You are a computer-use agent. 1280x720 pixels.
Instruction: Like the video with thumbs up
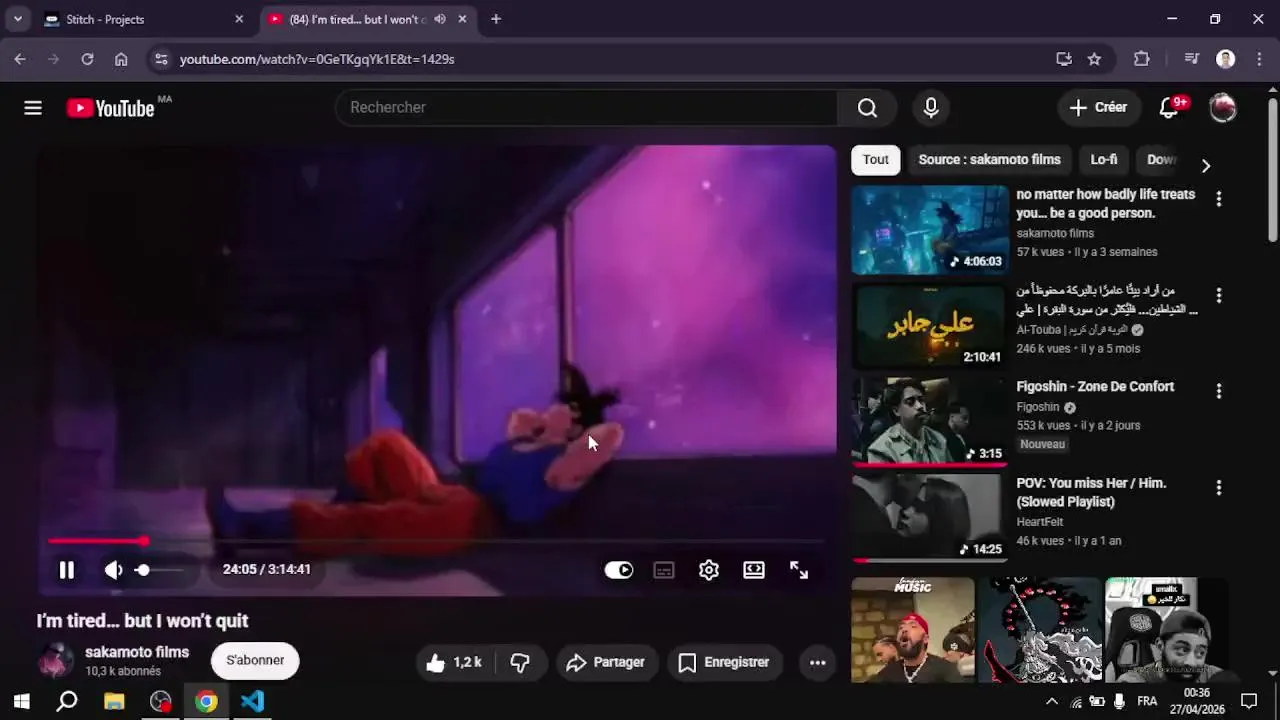pyautogui.click(x=454, y=662)
